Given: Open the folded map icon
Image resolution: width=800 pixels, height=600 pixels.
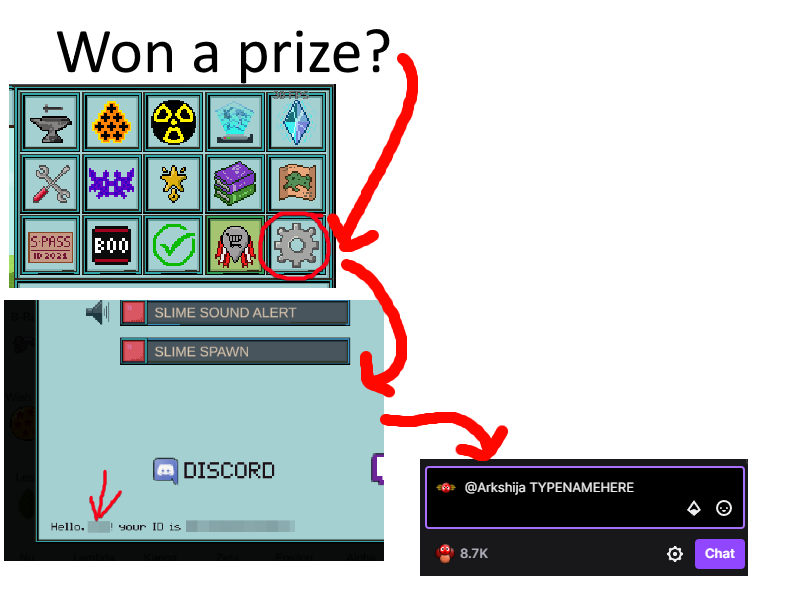Looking at the screenshot, I should pyautogui.click(x=296, y=184).
